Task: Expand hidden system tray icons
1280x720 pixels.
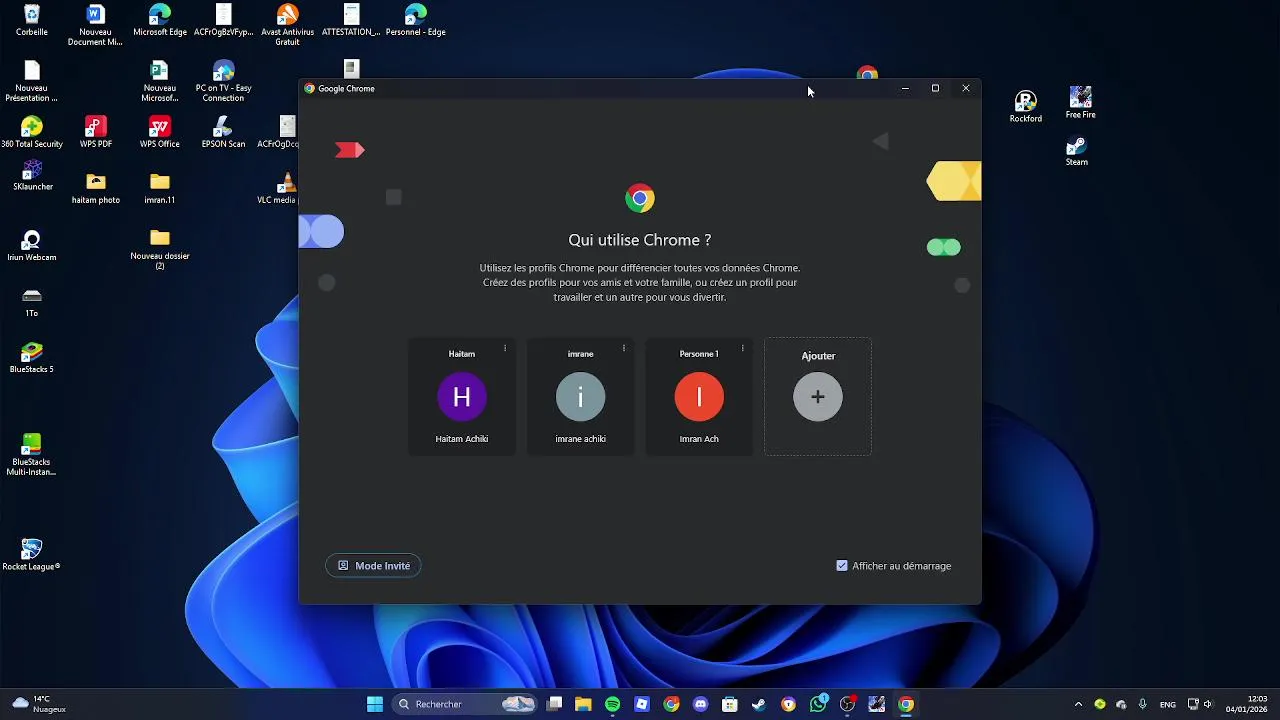Action: pyautogui.click(x=1078, y=704)
